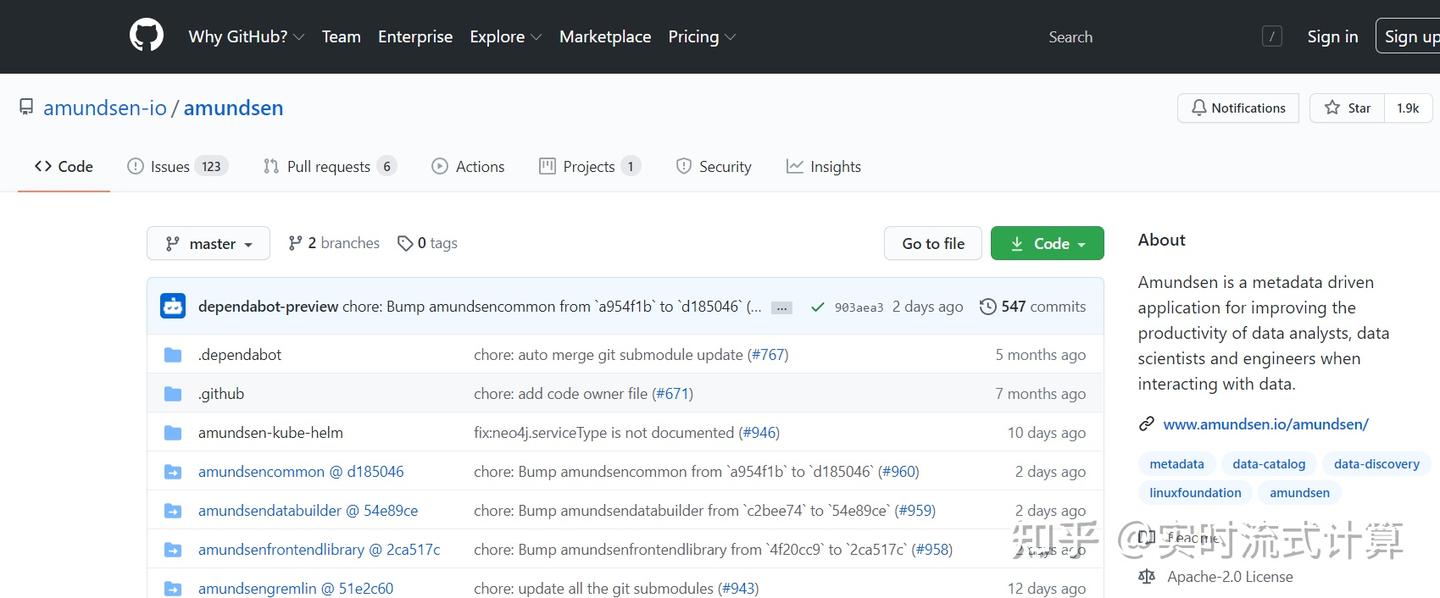Viewport: 1440px width, 598px height.
Task: Click the green checkmark commit status icon
Action: pyautogui.click(x=817, y=306)
